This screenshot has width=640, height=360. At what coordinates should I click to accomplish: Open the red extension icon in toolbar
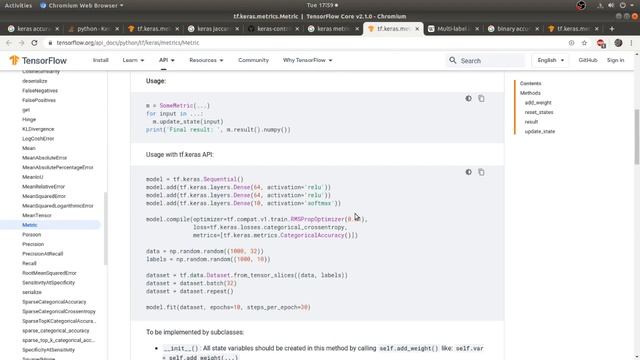(601, 43)
